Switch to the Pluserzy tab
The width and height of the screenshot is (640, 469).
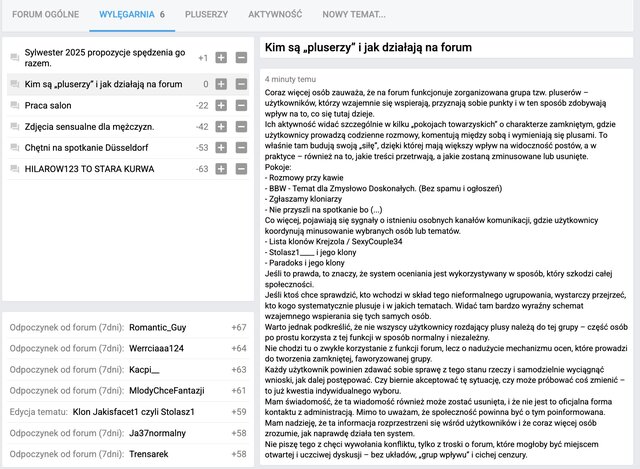206,16
